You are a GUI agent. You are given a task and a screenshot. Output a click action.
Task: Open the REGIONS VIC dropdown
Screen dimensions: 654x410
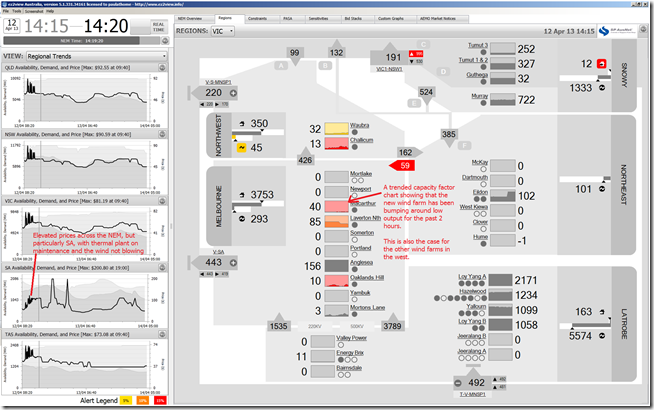click(x=222, y=31)
